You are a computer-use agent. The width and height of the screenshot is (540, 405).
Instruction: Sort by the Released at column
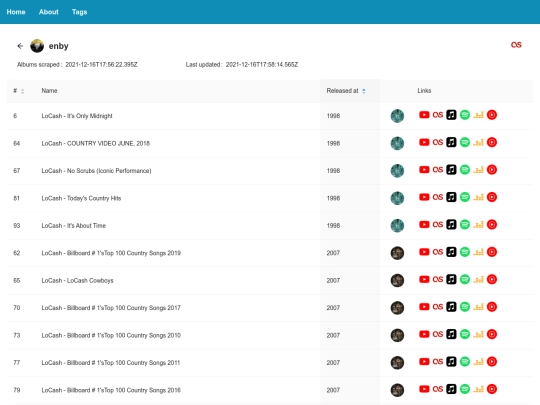pos(346,91)
